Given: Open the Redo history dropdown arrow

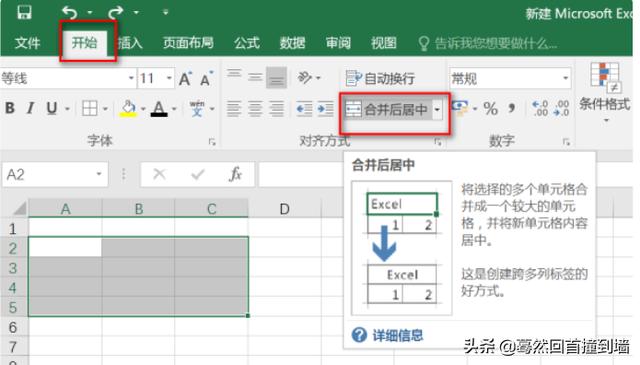Looking at the screenshot, I should click(x=136, y=13).
